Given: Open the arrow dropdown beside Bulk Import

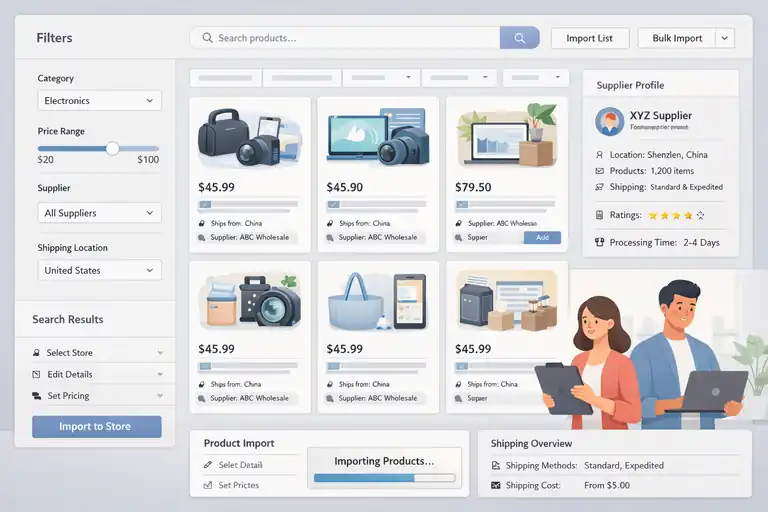Looking at the screenshot, I should click(x=724, y=38).
